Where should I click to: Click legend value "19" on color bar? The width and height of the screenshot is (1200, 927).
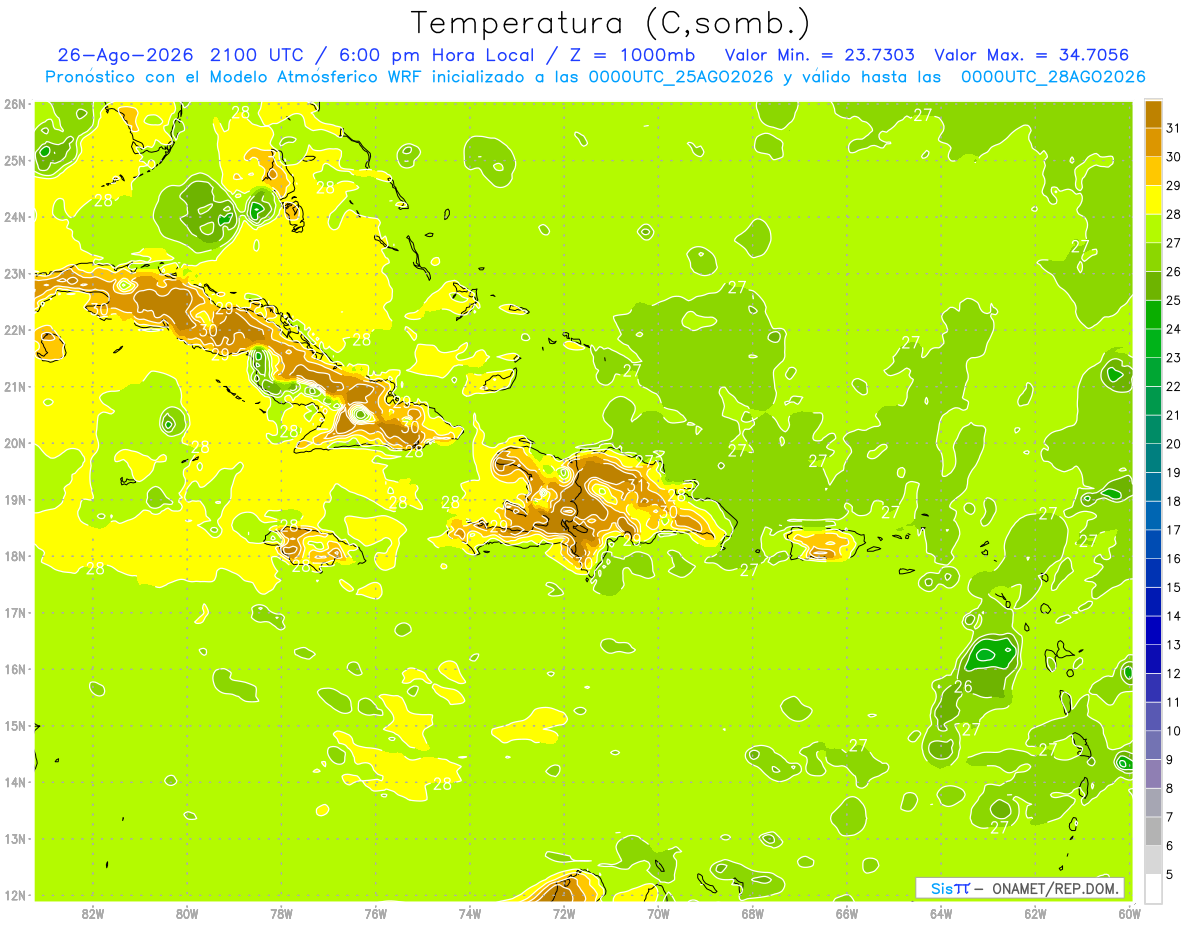[1173, 472]
